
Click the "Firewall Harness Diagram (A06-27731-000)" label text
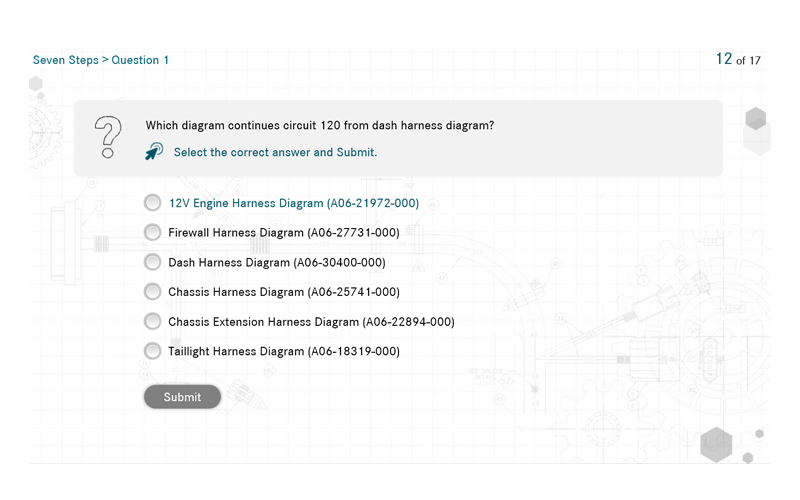click(284, 233)
